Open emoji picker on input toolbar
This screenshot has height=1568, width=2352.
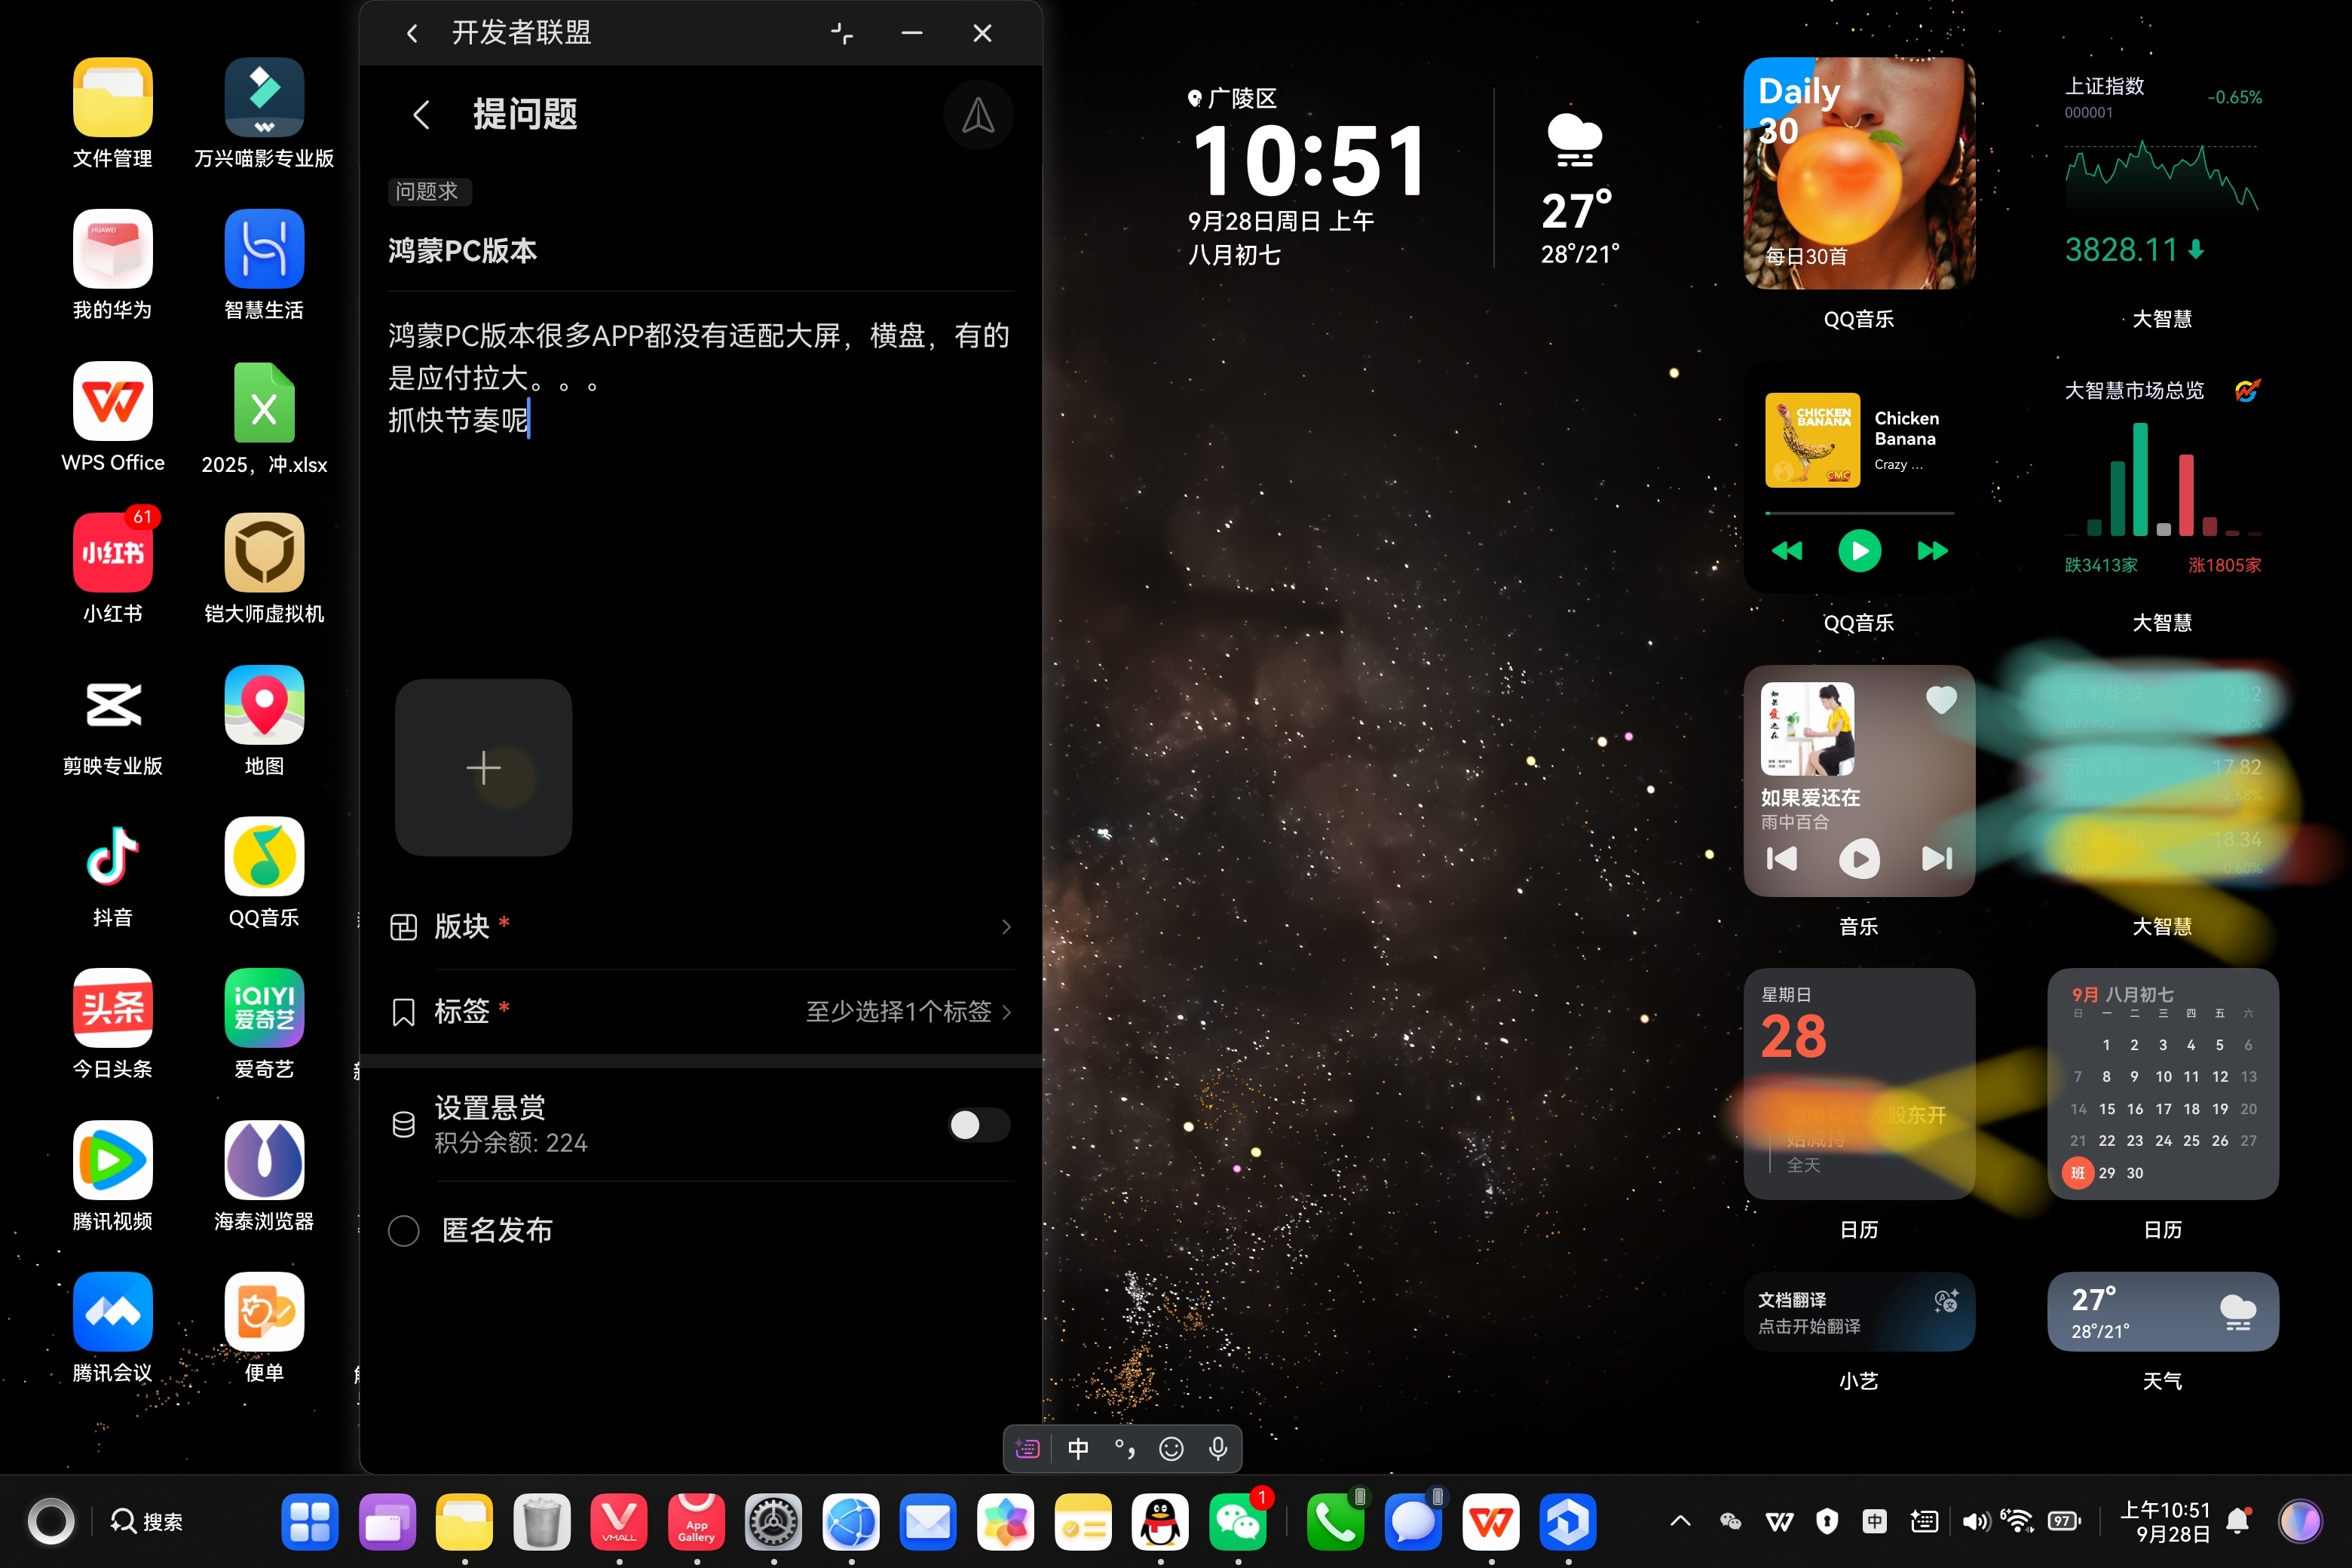point(1170,1448)
